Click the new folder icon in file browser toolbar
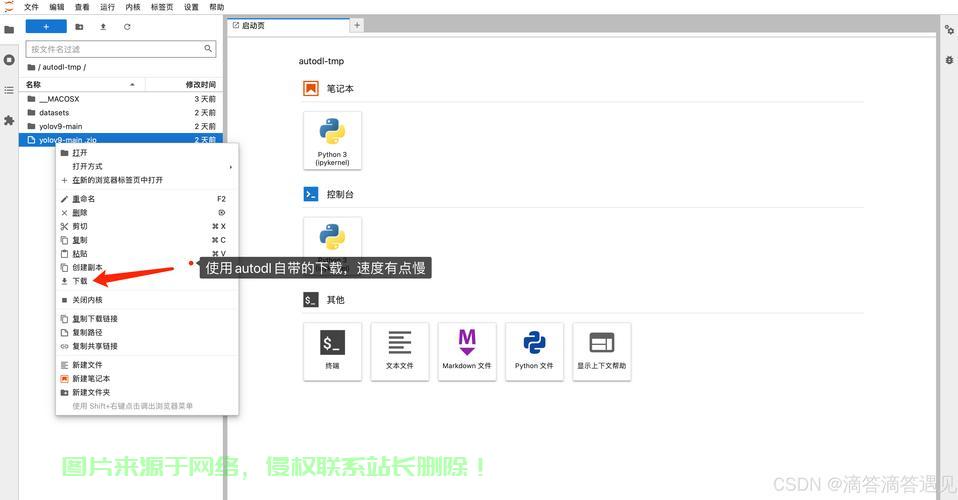This screenshot has height=500, width=958. [79, 27]
